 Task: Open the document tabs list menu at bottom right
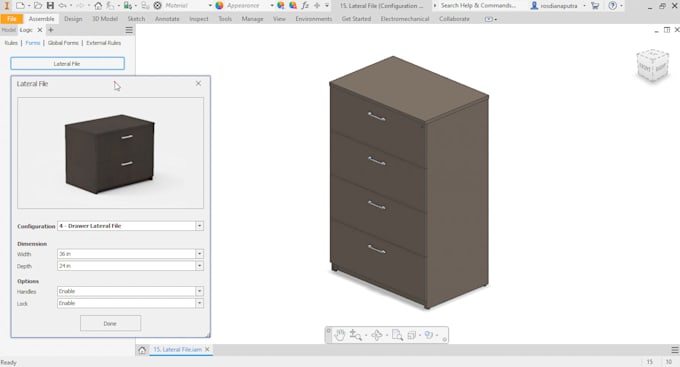674,350
